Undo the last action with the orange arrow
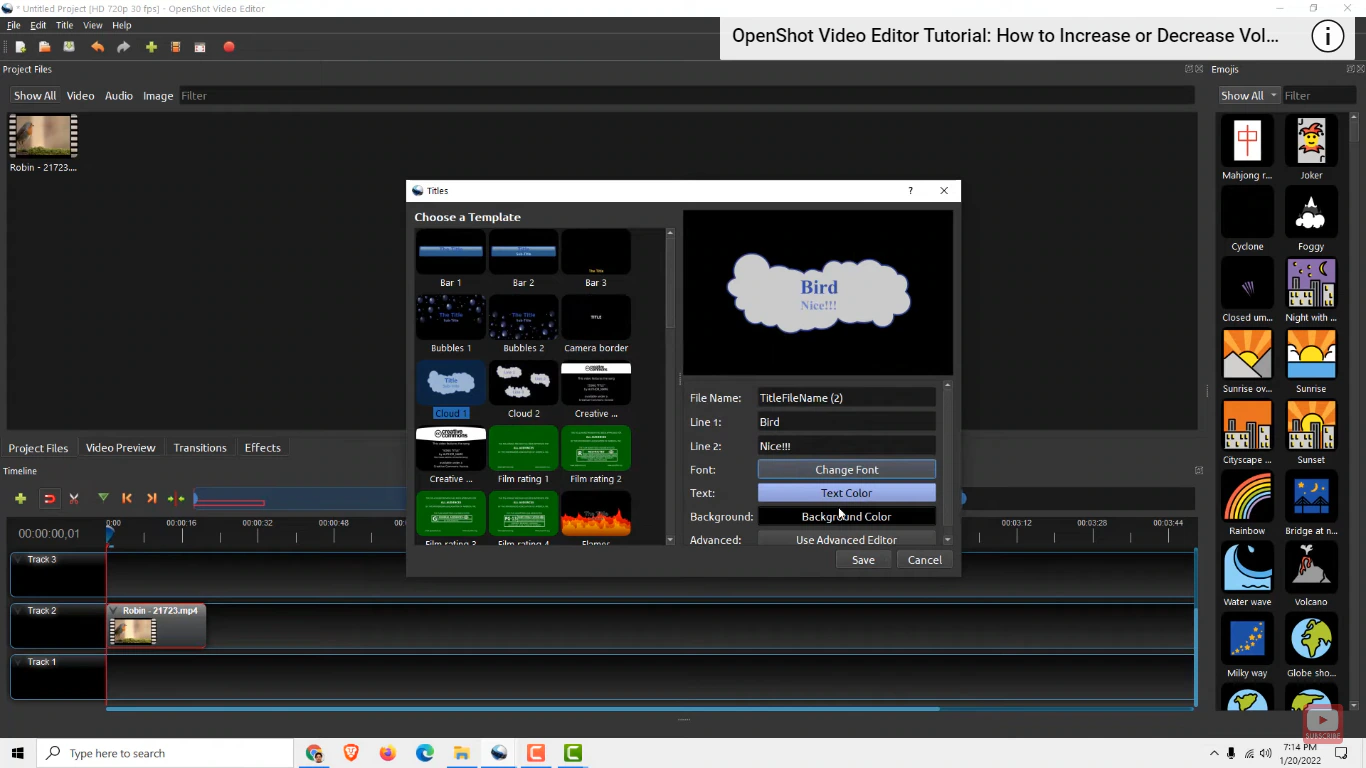Screen dimensions: 1366x768 point(97,47)
